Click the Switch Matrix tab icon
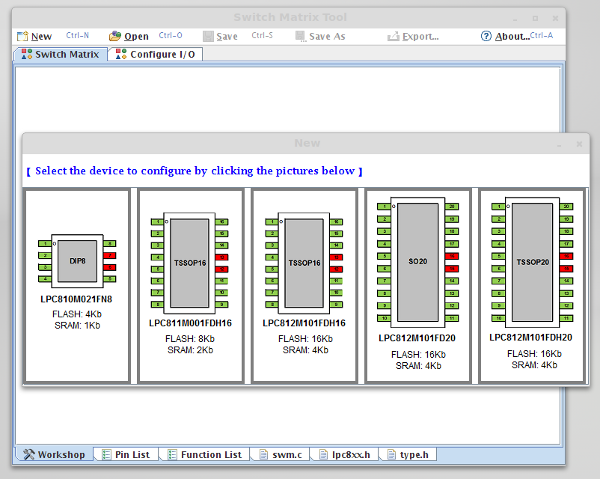Image resolution: width=600 pixels, height=479 pixels. tap(27, 54)
